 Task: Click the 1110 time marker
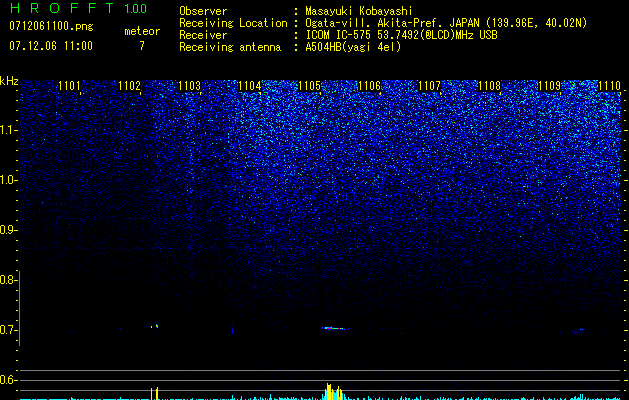pyautogui.click(x=609, y=86)
